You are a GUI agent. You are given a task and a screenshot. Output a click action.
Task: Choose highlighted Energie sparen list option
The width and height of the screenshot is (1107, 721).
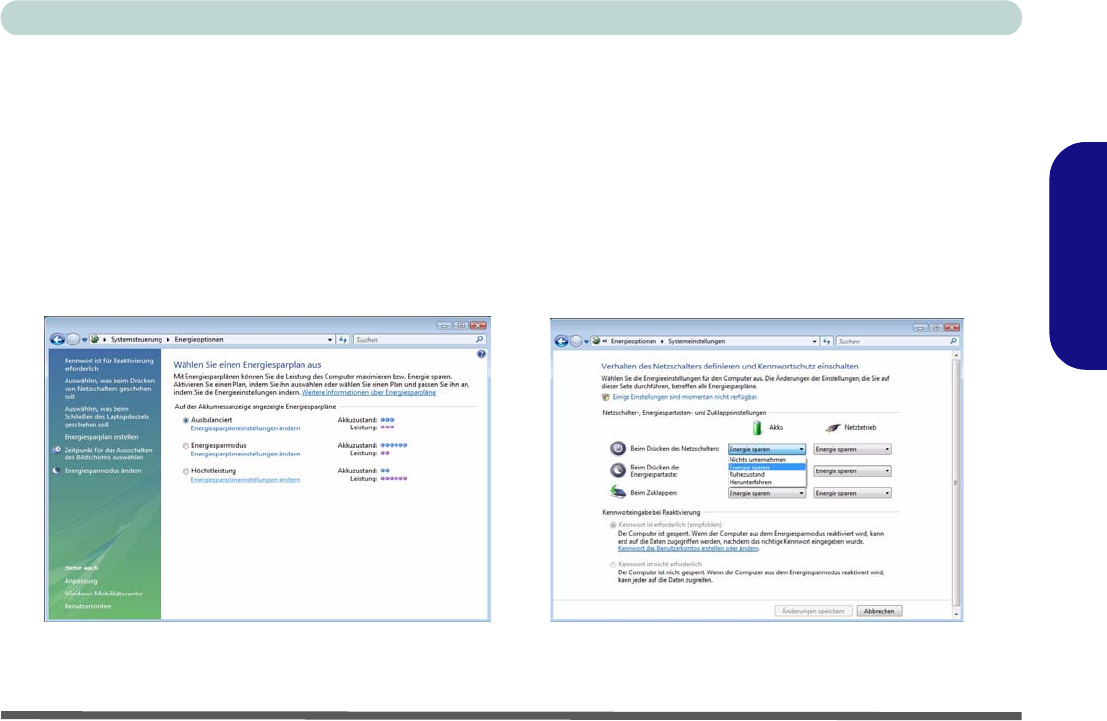click(767, 467)
